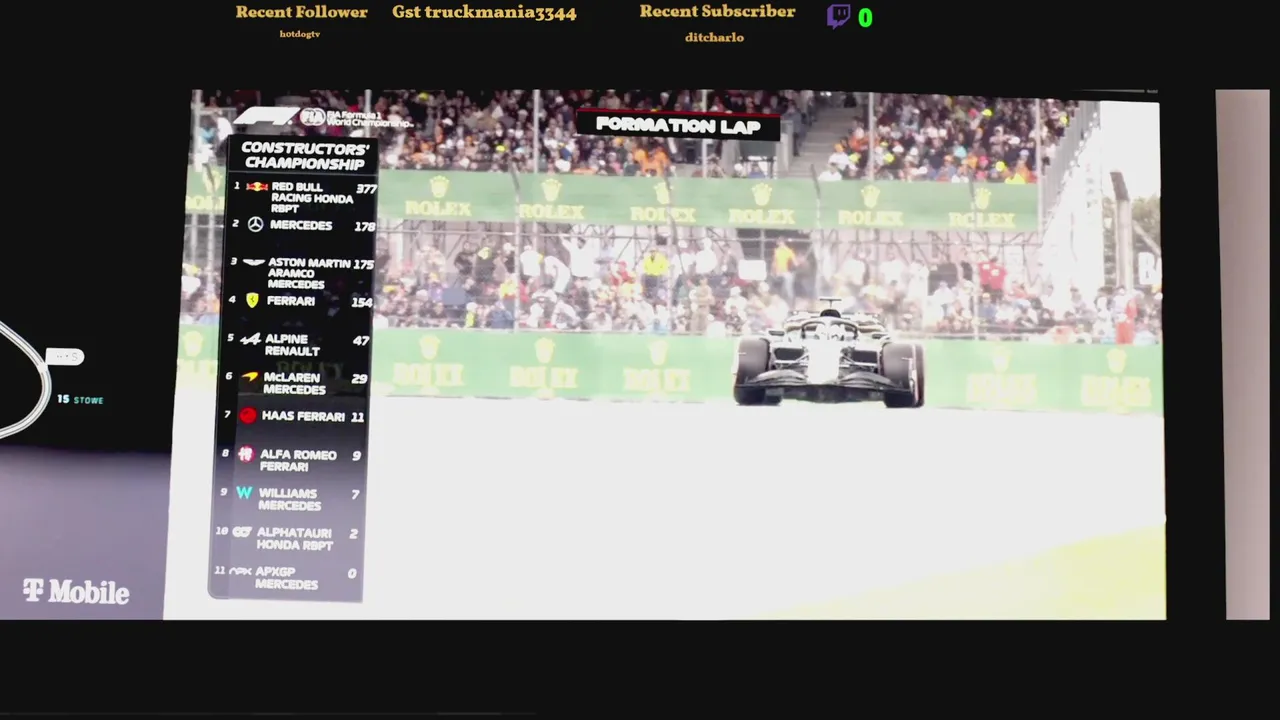Select the Red Bull Racing Honda RBPT name
This screenshot has width=1280, height=720.
pyautogui.click(x=312, y=198)
